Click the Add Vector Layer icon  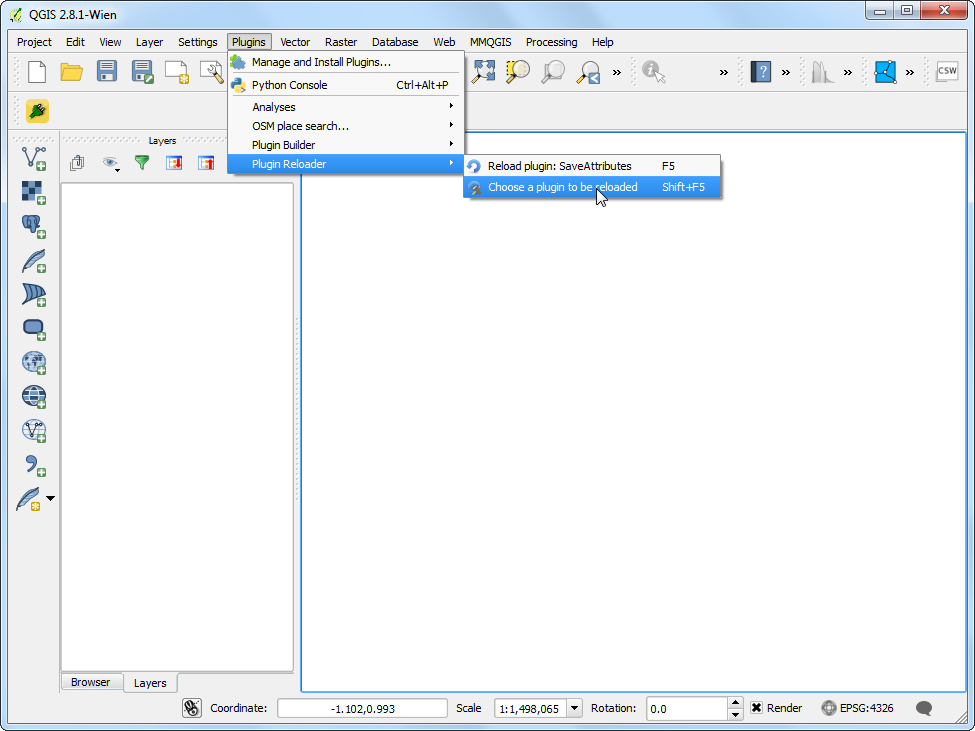point(34,158)
